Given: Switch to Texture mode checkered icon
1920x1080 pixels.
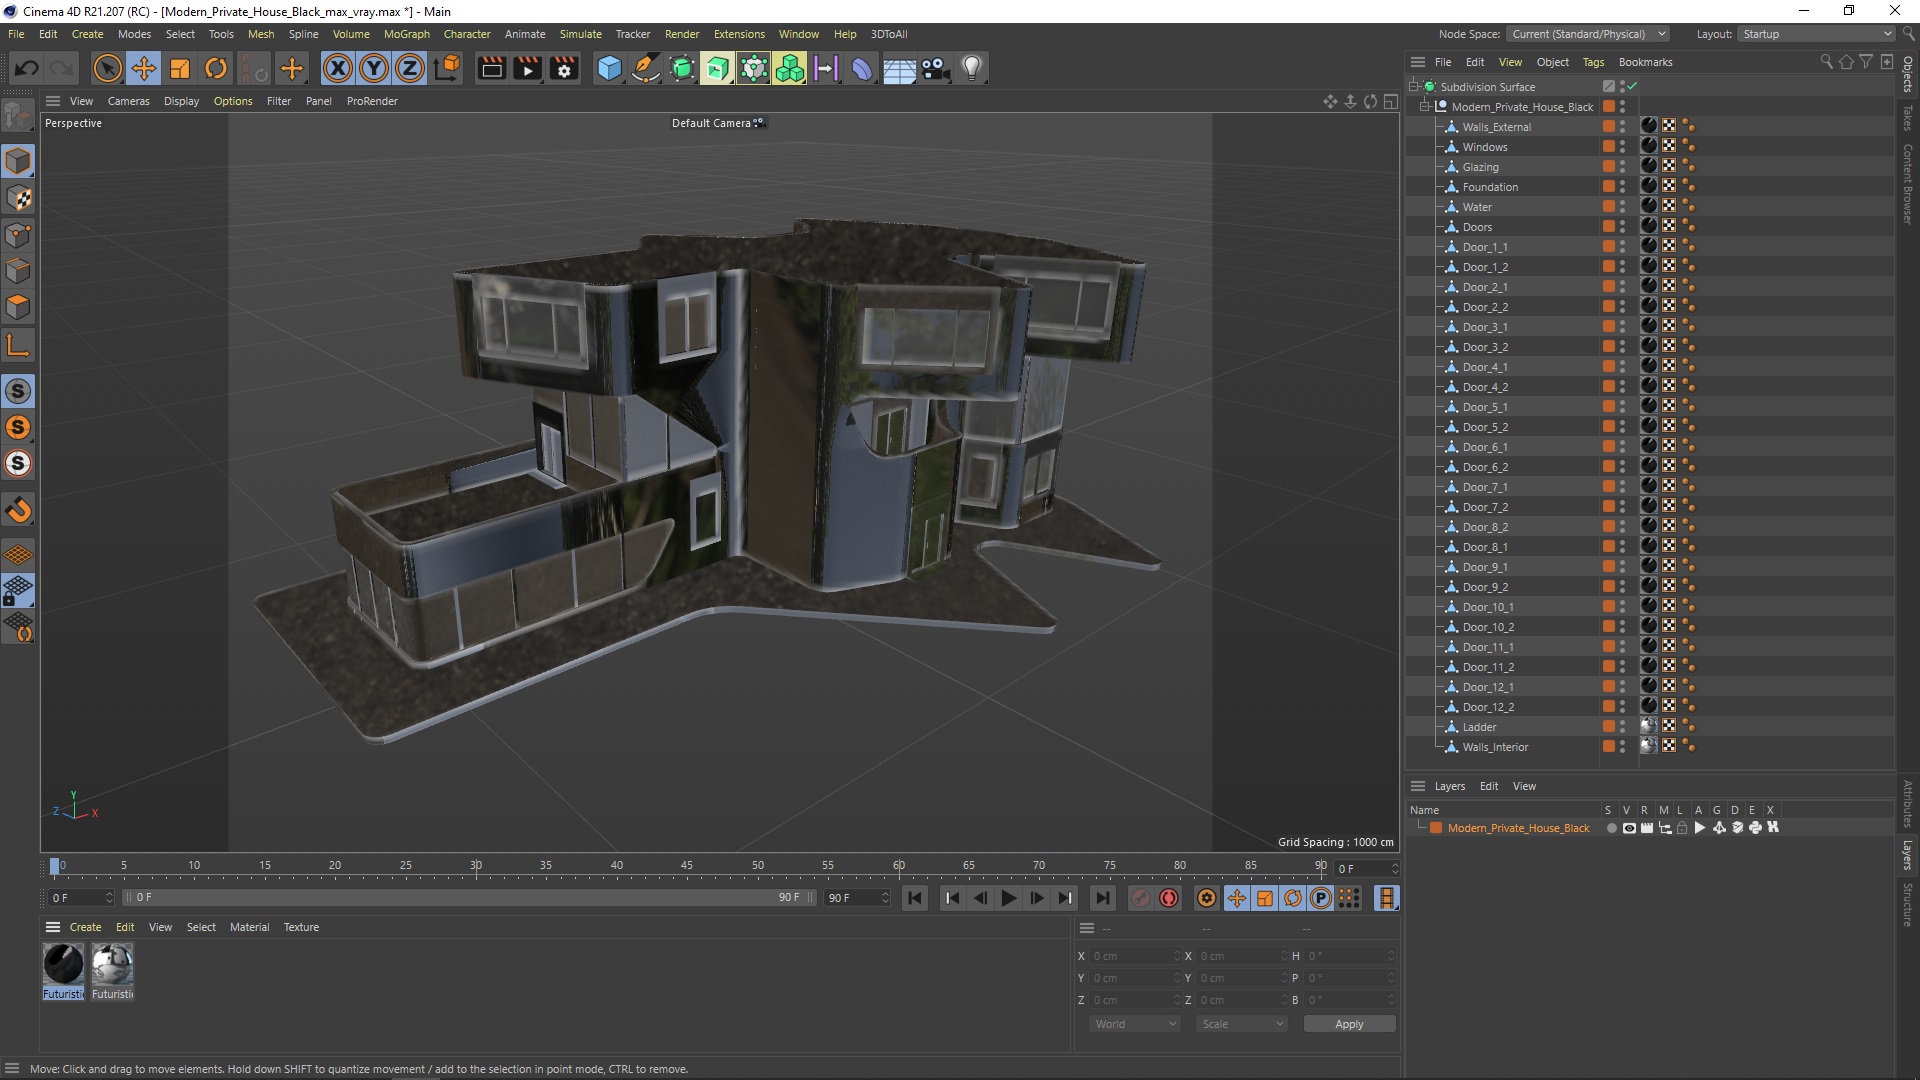Looking at the screenshot, I should coord(18,198).
